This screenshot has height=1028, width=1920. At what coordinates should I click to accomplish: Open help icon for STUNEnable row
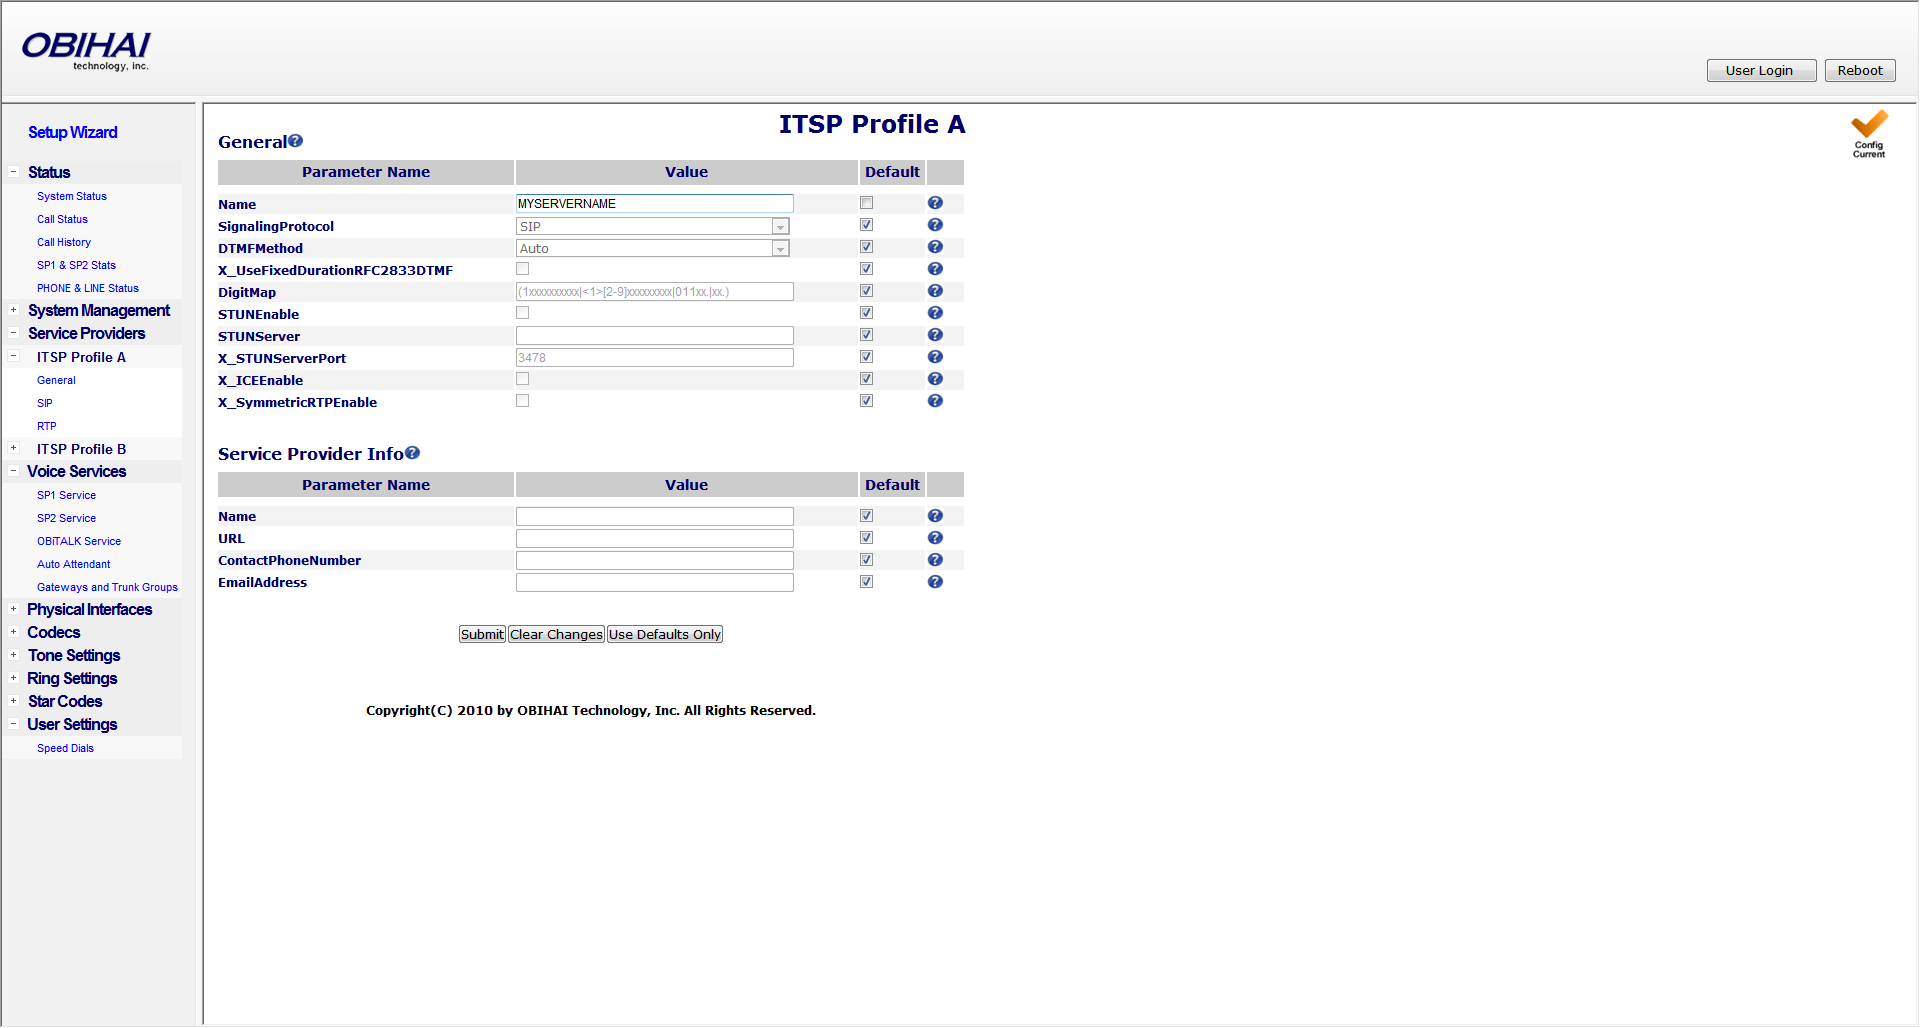point(935,313)
